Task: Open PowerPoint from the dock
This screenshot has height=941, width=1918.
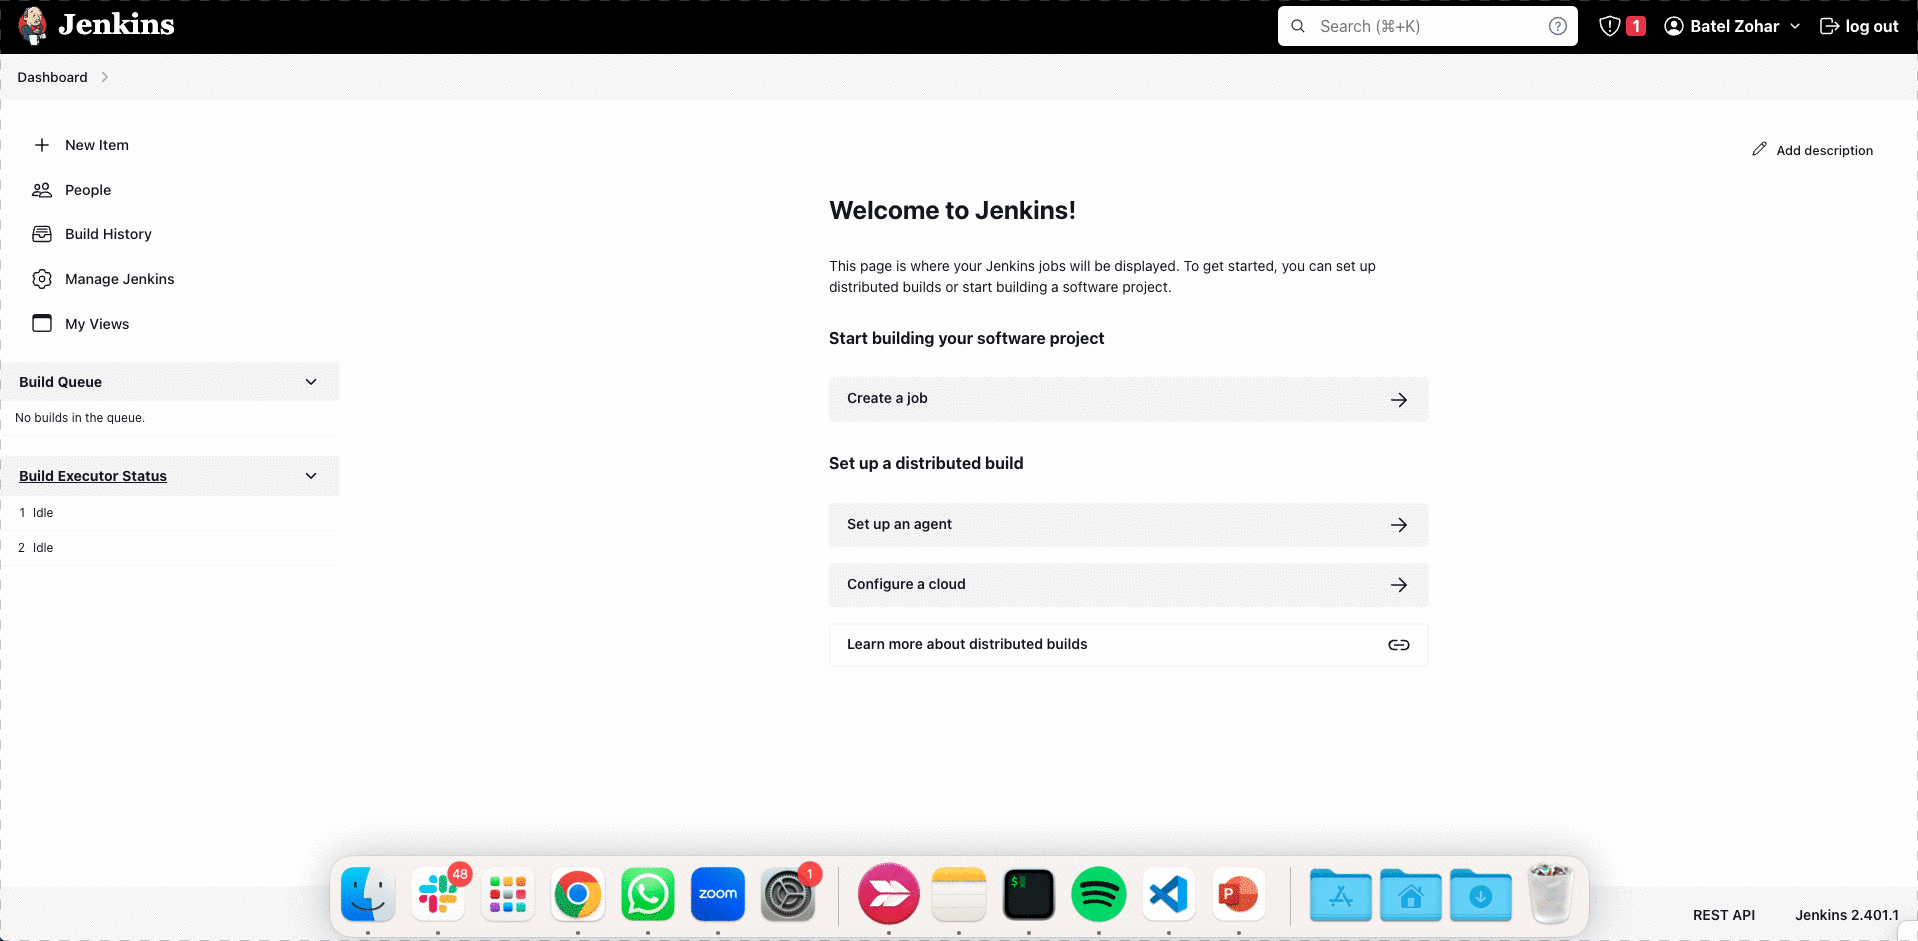Action: pos(1239,894)
